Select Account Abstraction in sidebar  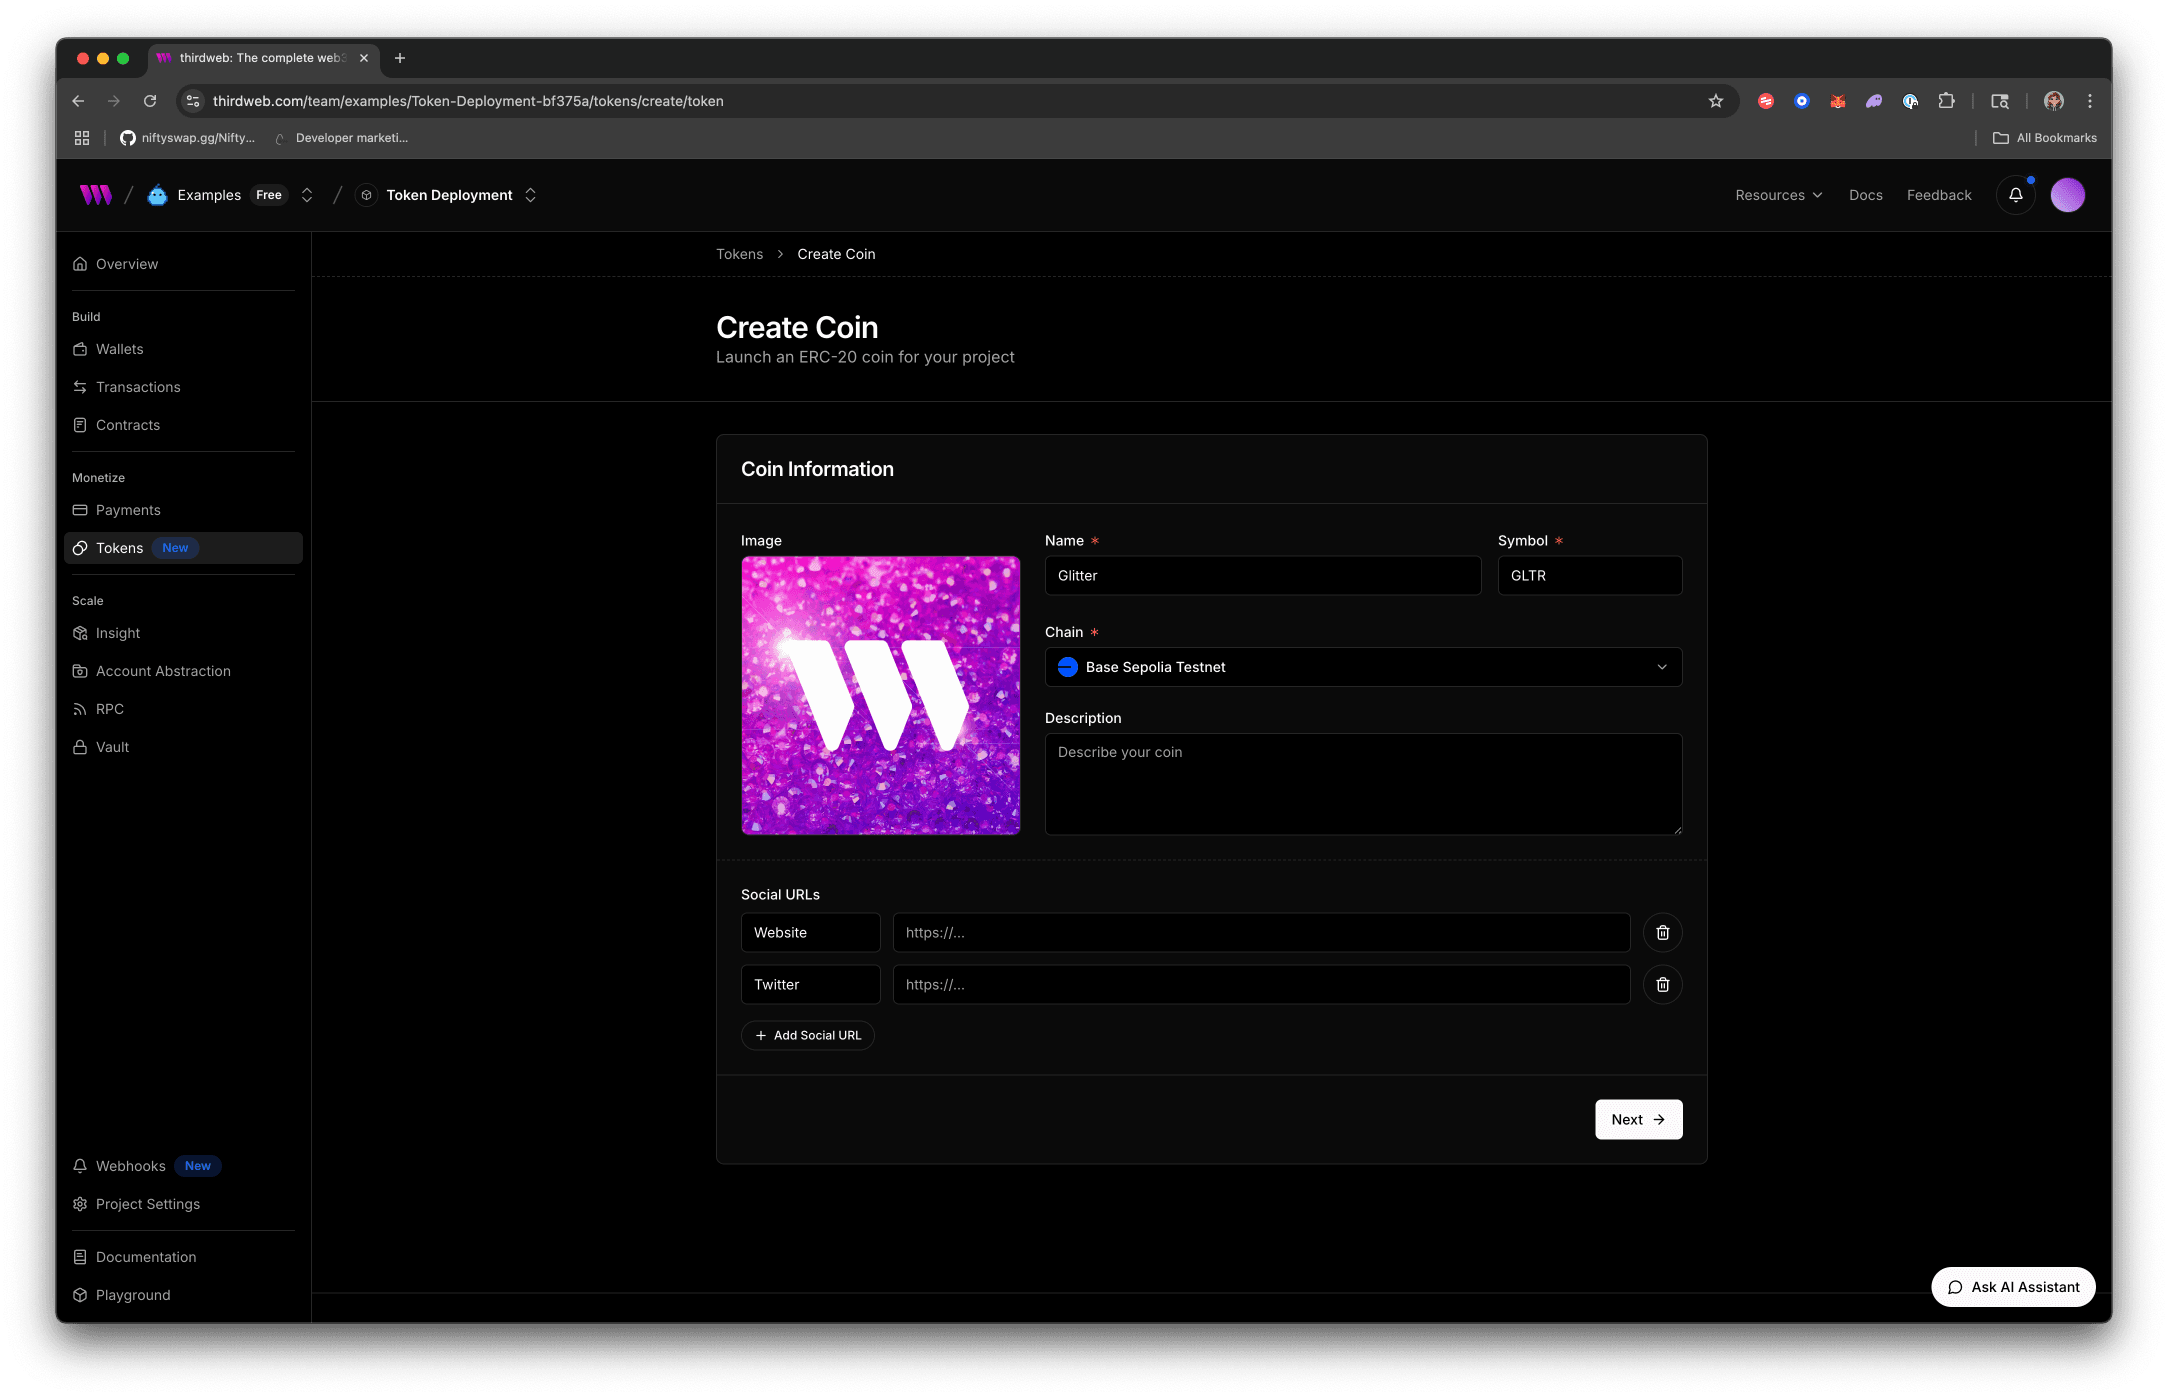click(x=163, y=671)
